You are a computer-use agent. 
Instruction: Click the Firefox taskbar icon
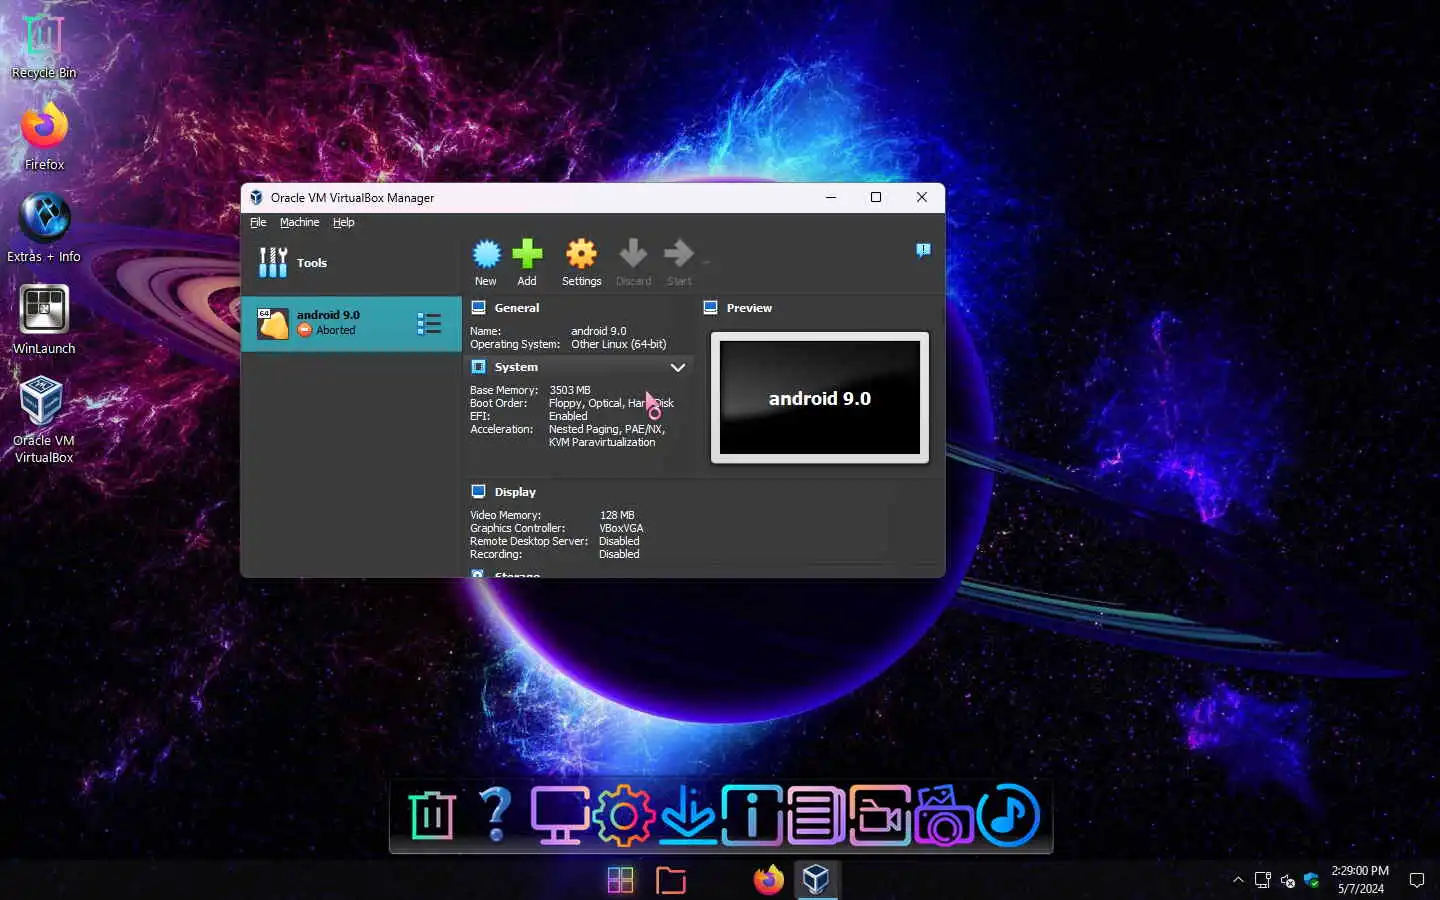coord(768,880)
